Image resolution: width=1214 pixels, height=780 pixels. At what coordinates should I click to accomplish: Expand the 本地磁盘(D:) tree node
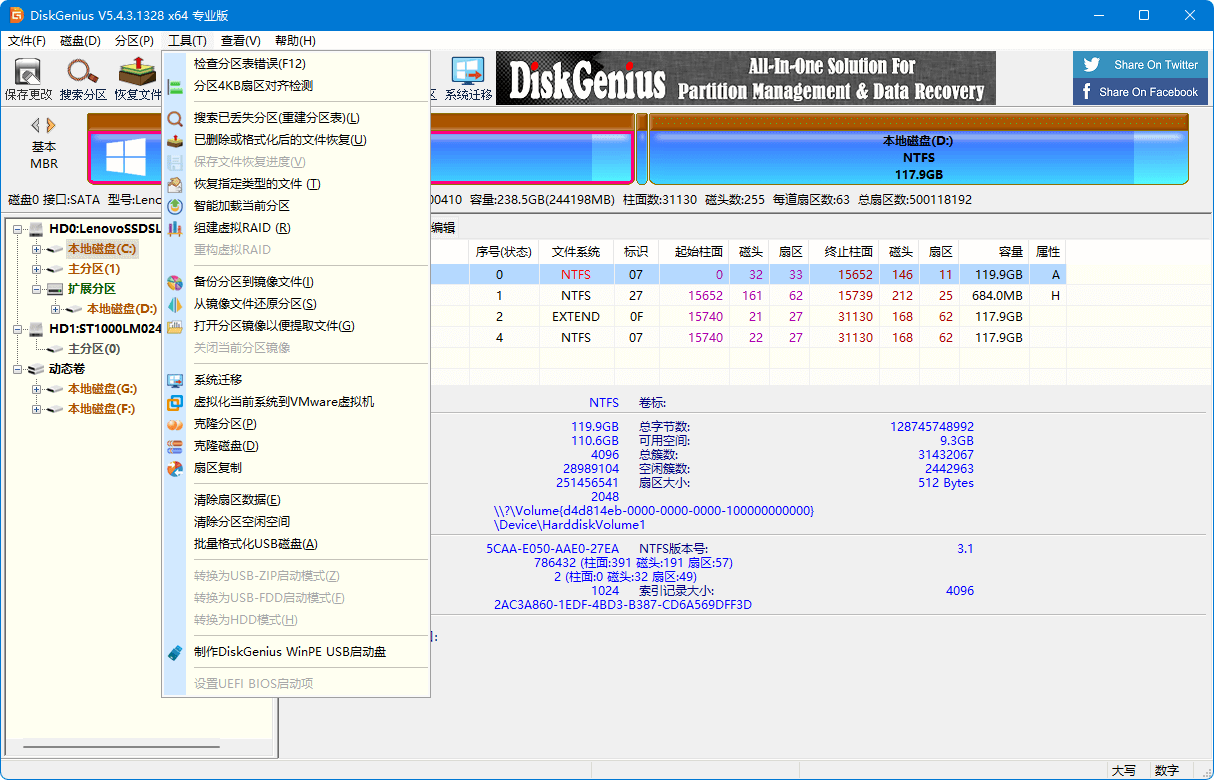point(56,309)
